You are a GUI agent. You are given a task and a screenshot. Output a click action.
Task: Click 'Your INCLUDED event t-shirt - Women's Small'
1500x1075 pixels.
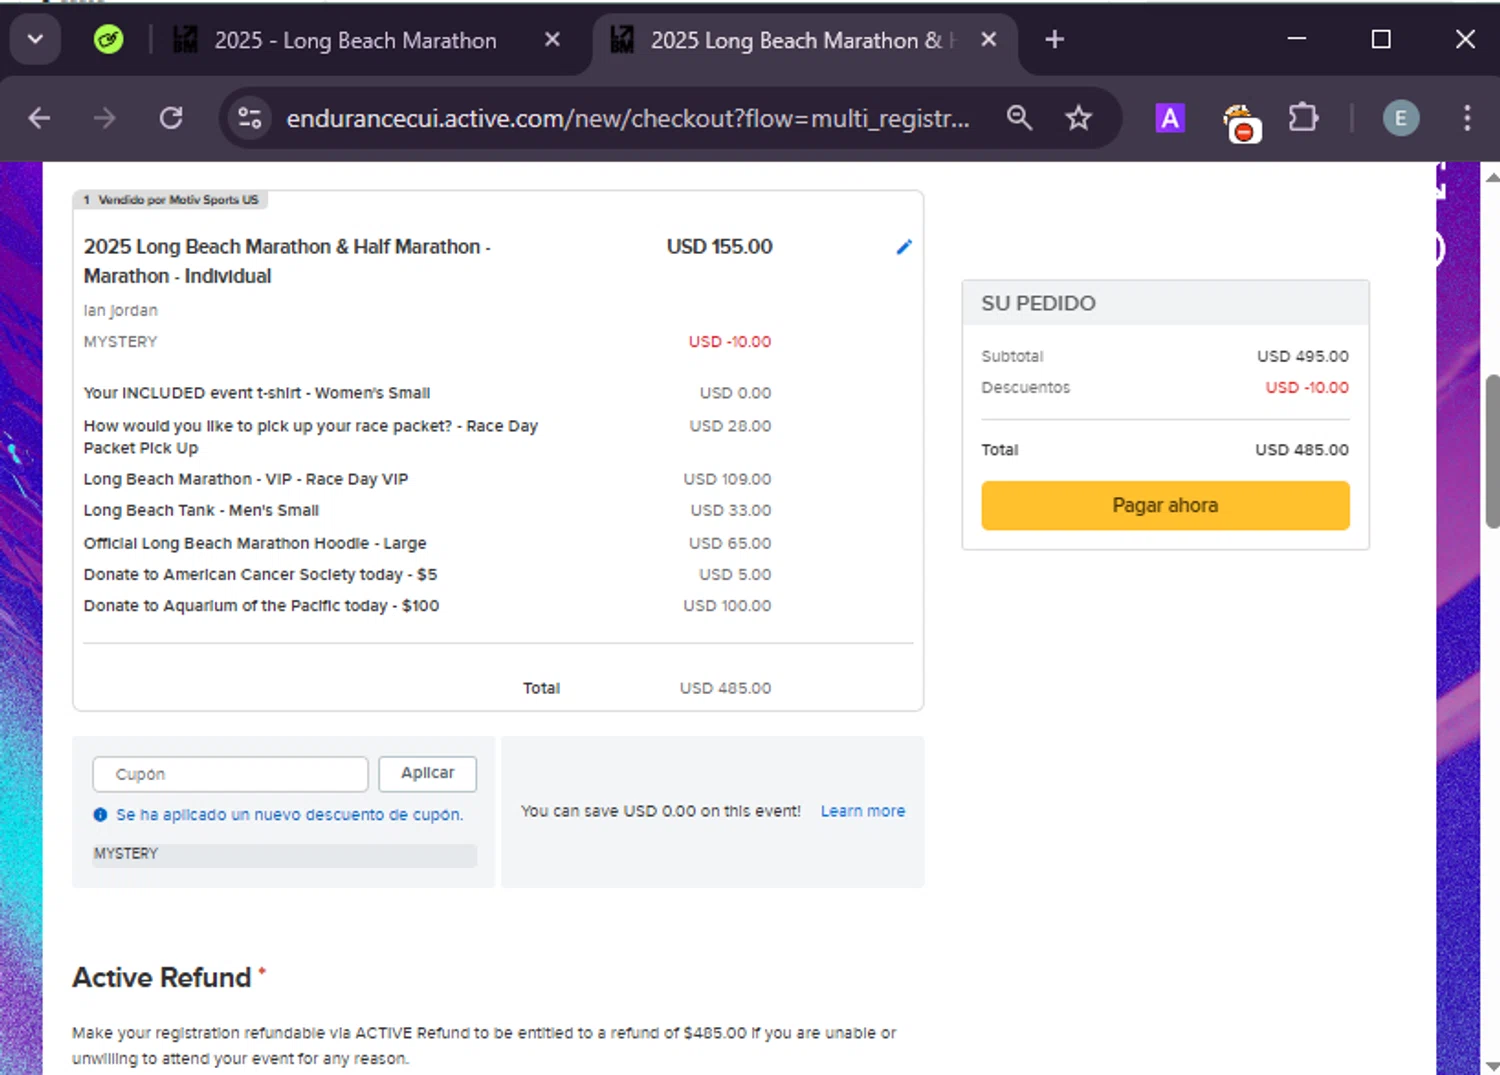pyautogui.click(x=257, y=393)
